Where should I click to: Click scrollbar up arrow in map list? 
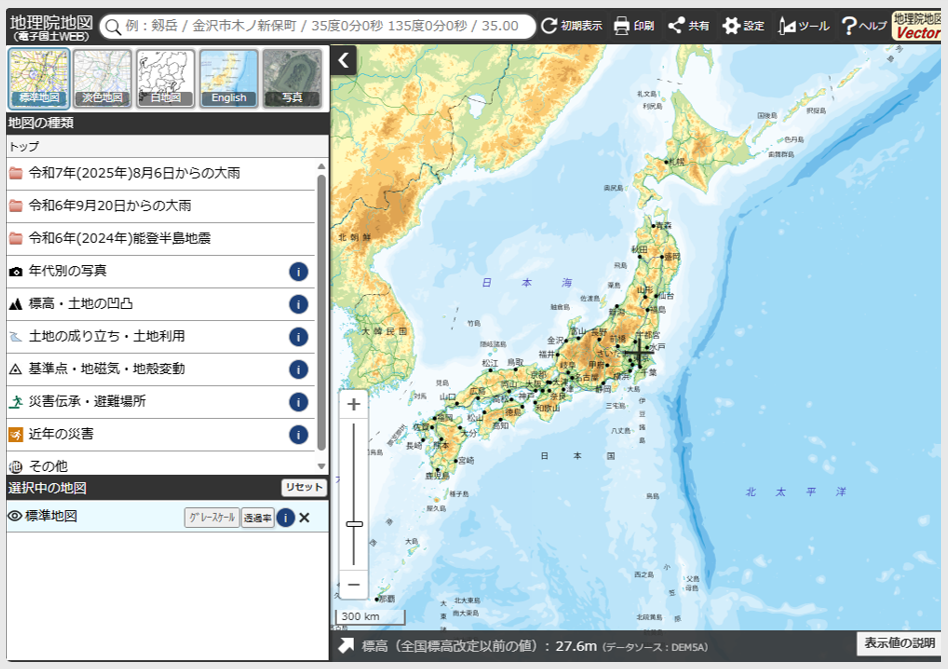click(322, 166)
